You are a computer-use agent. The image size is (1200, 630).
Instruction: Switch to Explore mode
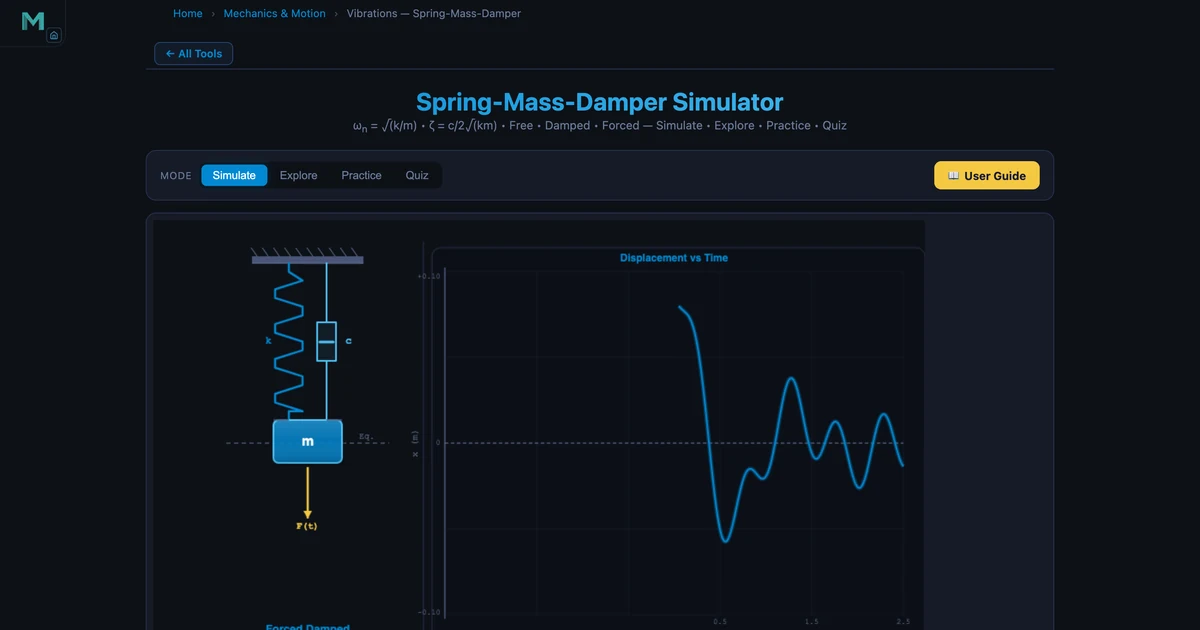tap(298, 175)
